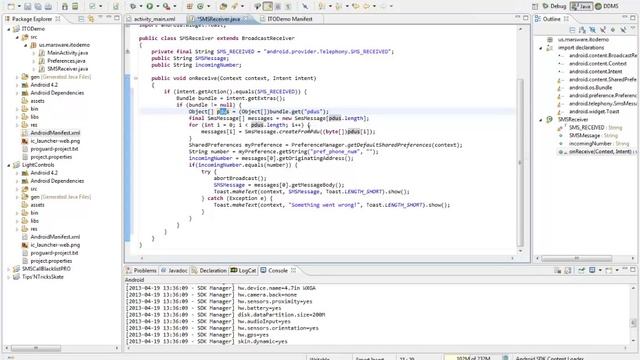Click the green Run button icon
The height and width of the screenshot is (360, 640).
click(150, 7)
